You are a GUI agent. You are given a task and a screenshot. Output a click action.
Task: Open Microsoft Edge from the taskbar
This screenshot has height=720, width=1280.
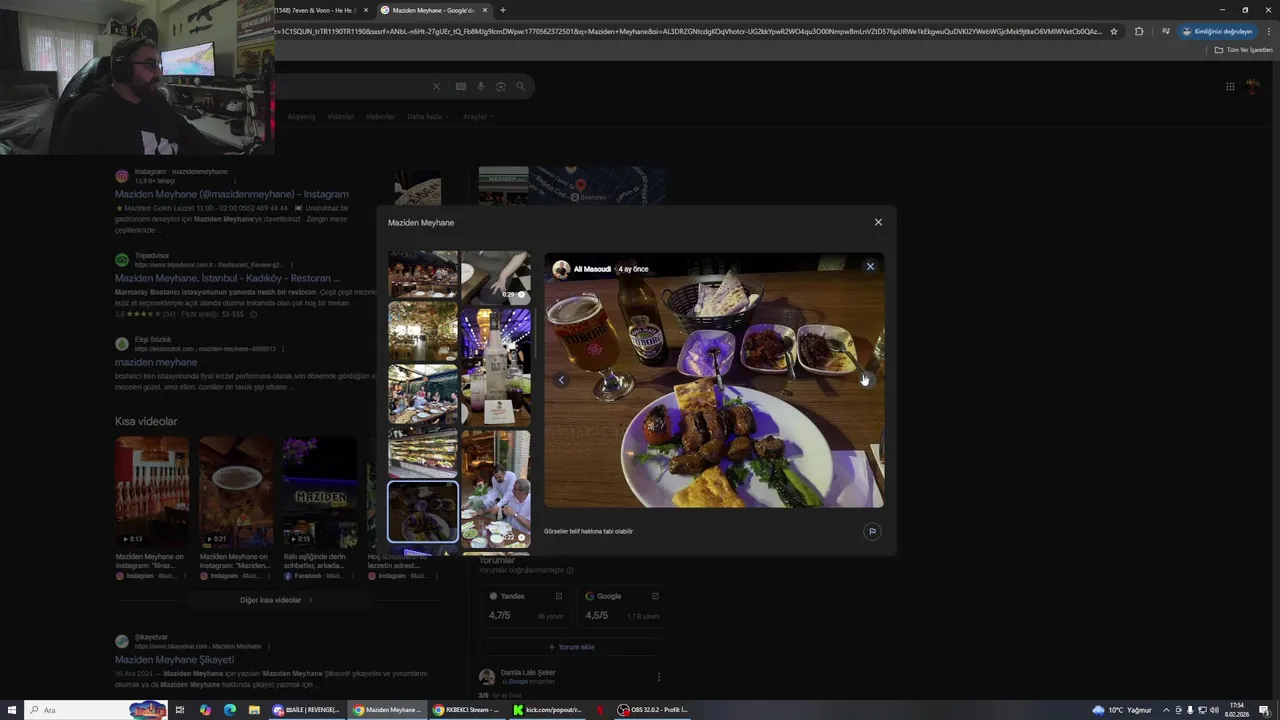[230, 710]
